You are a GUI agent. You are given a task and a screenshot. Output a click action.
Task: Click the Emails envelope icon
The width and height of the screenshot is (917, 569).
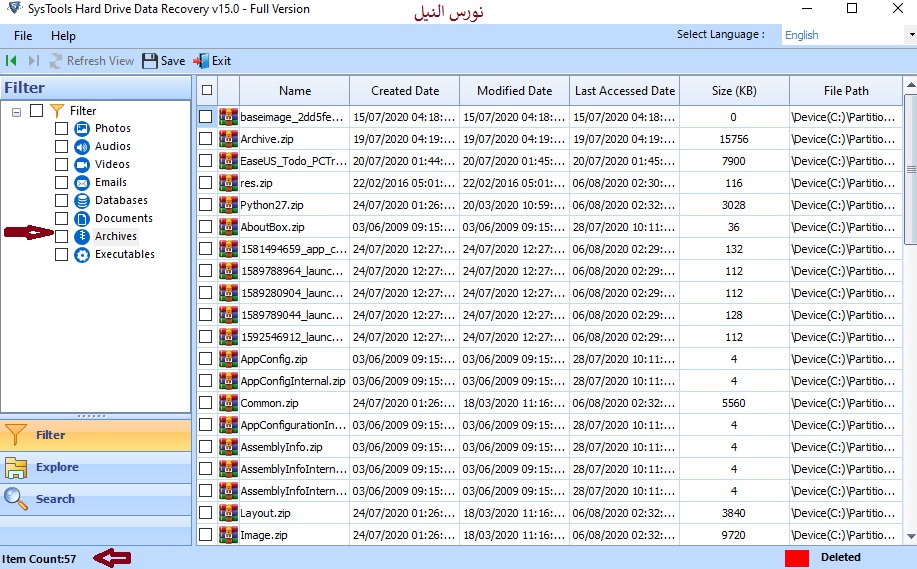(82, 183)
